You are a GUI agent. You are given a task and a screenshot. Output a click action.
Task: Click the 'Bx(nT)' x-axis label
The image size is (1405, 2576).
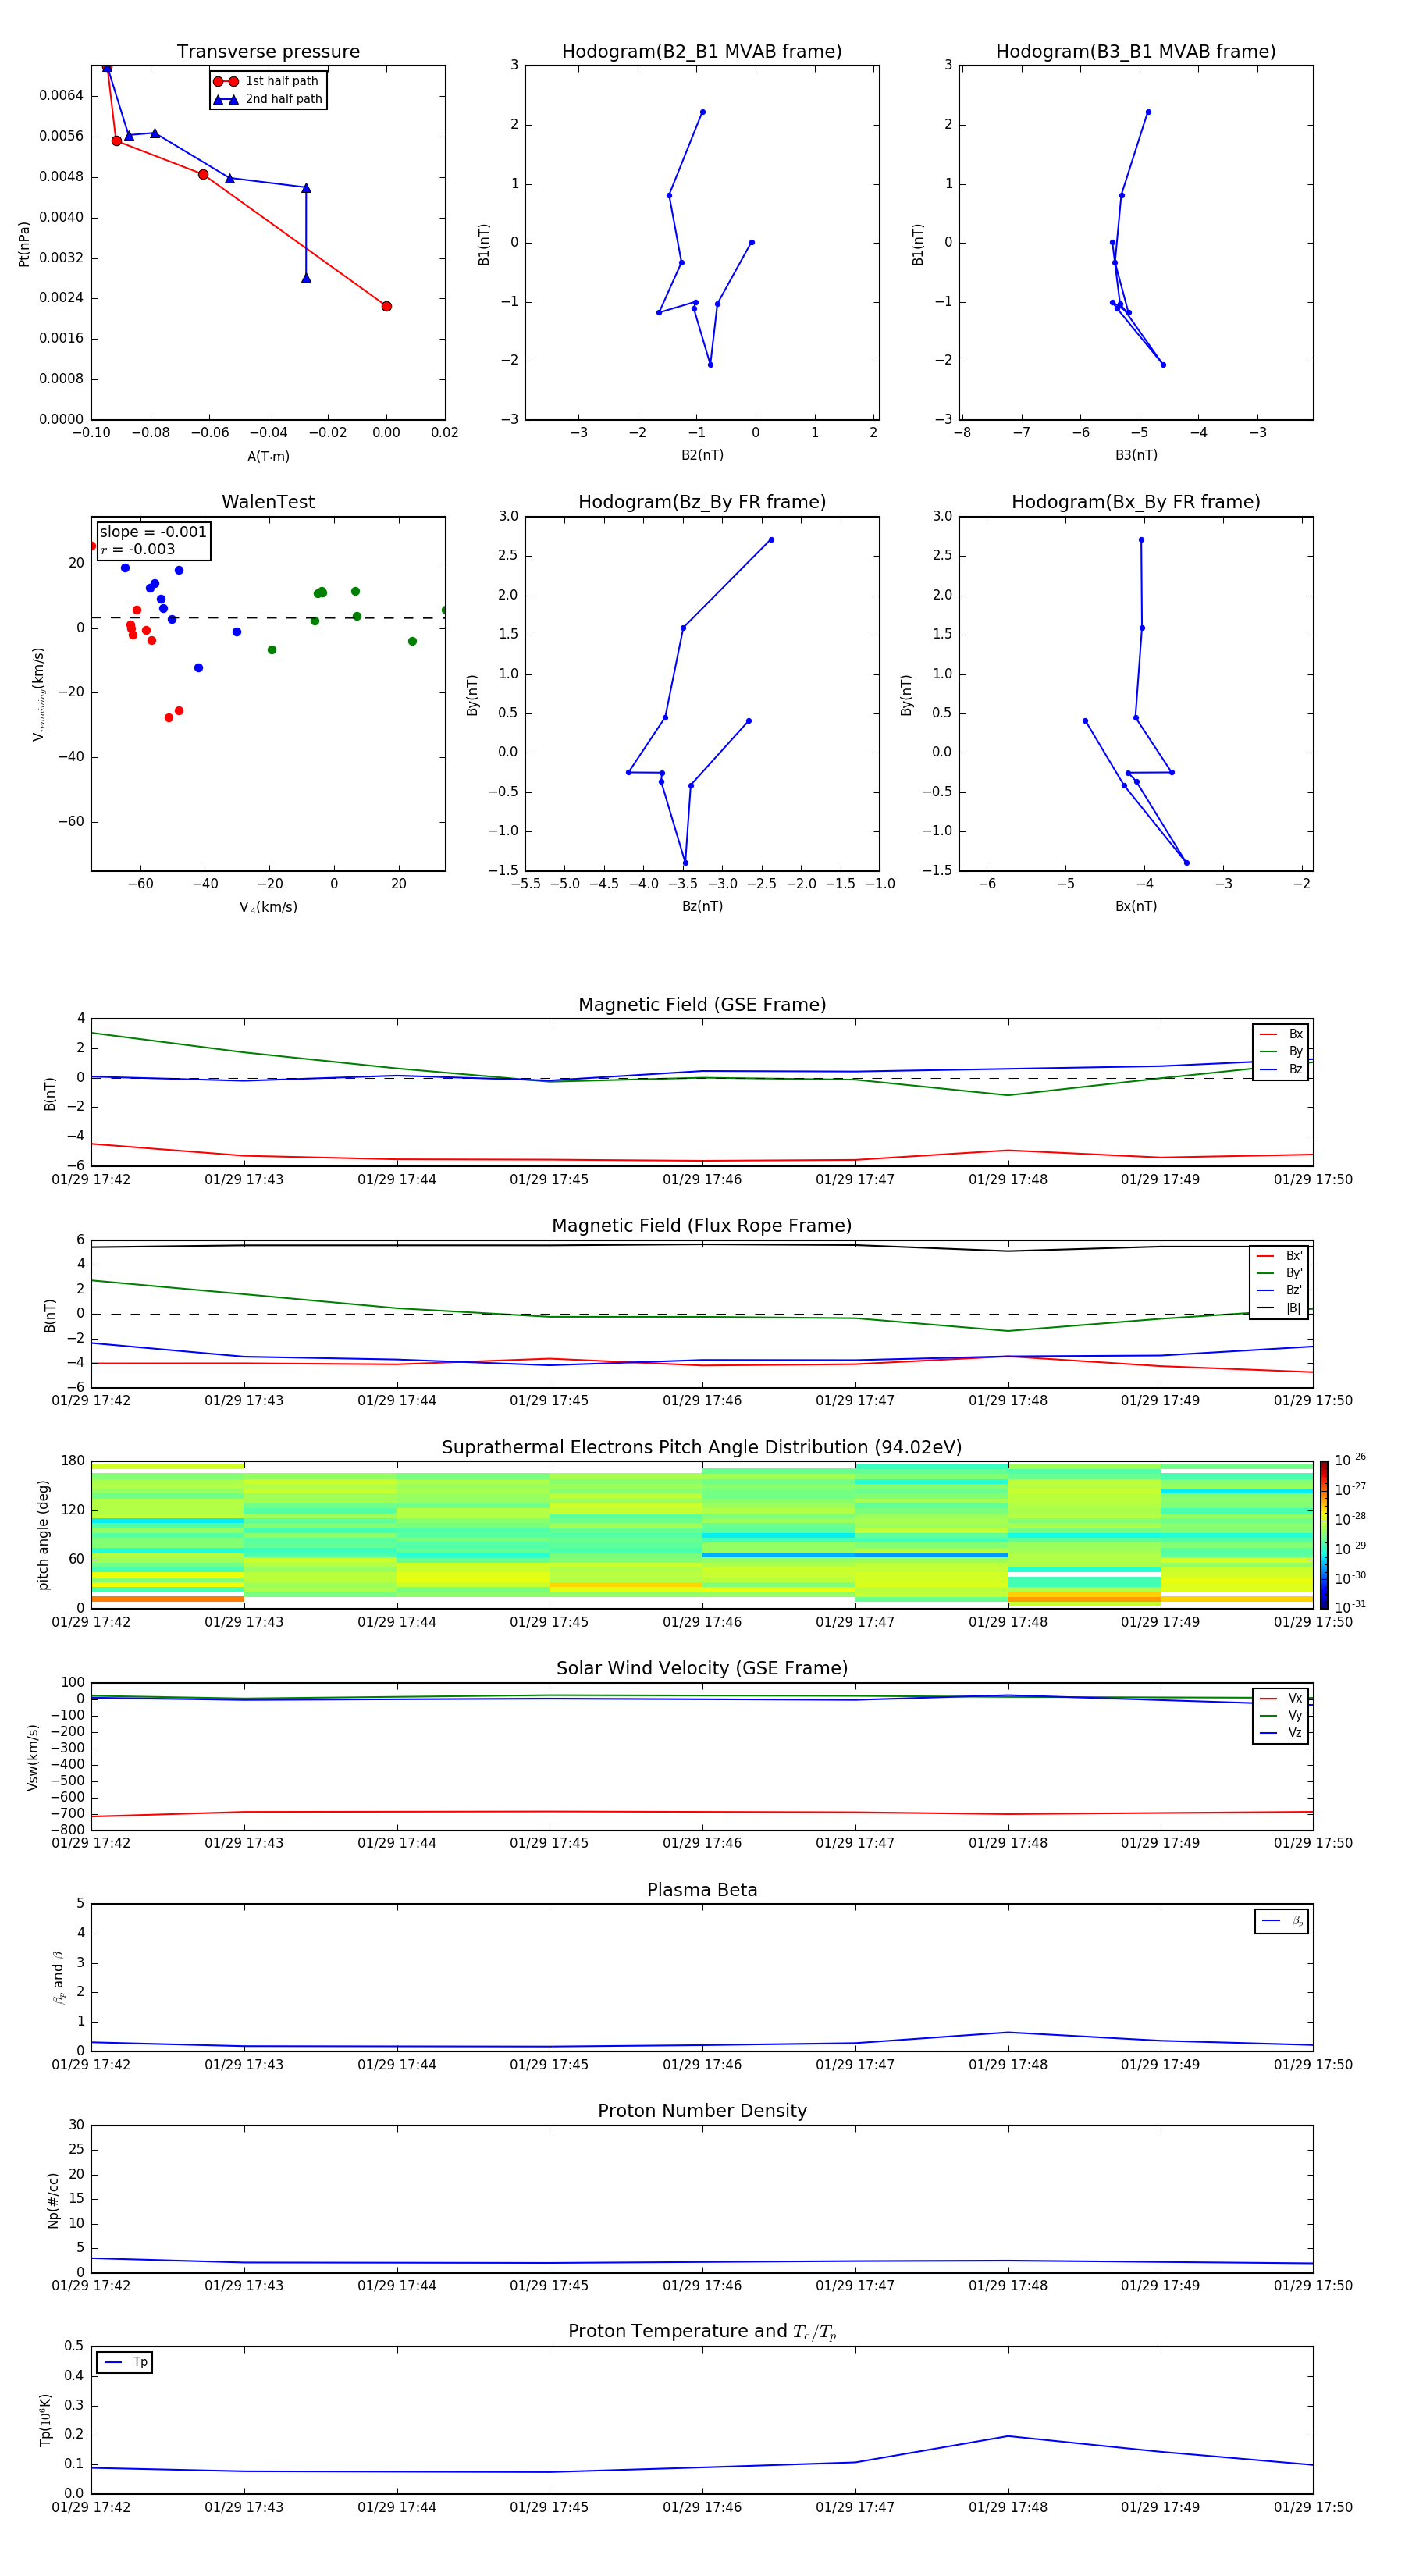click(1136, 906)
